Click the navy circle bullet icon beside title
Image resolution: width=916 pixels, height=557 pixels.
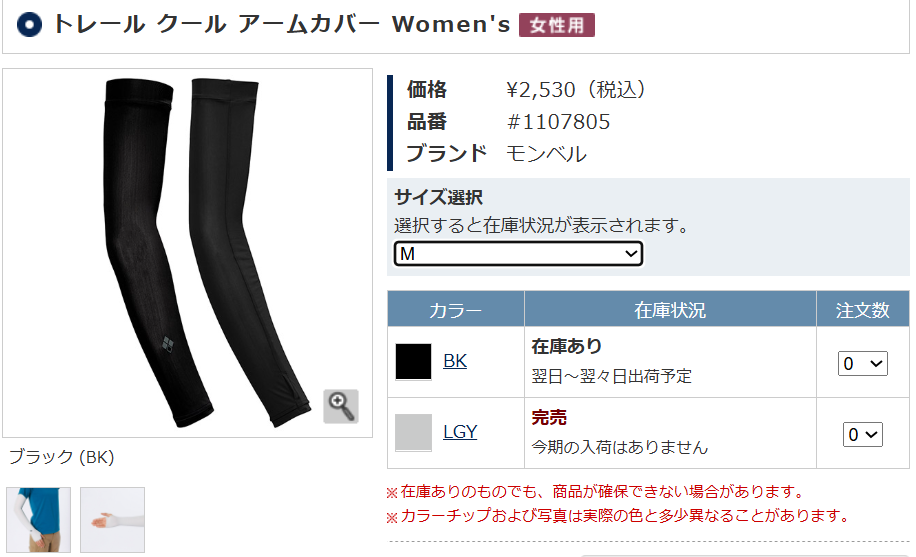coord(29,25)
